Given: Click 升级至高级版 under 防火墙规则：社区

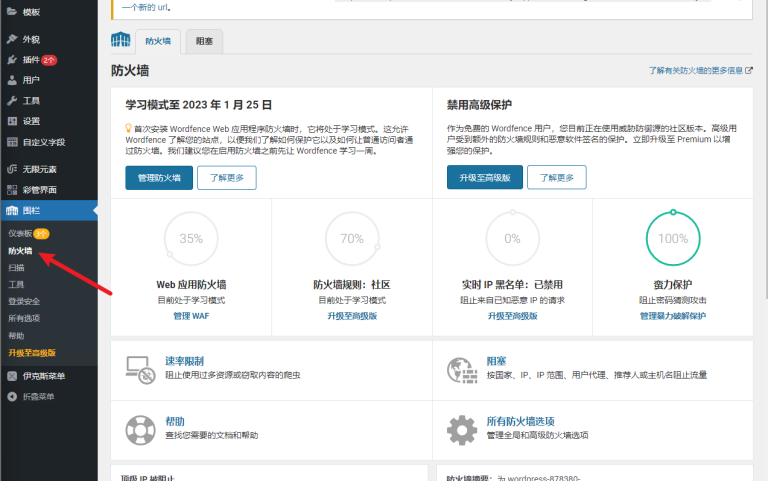Looking at the screenshot, I should click(352, 316).
